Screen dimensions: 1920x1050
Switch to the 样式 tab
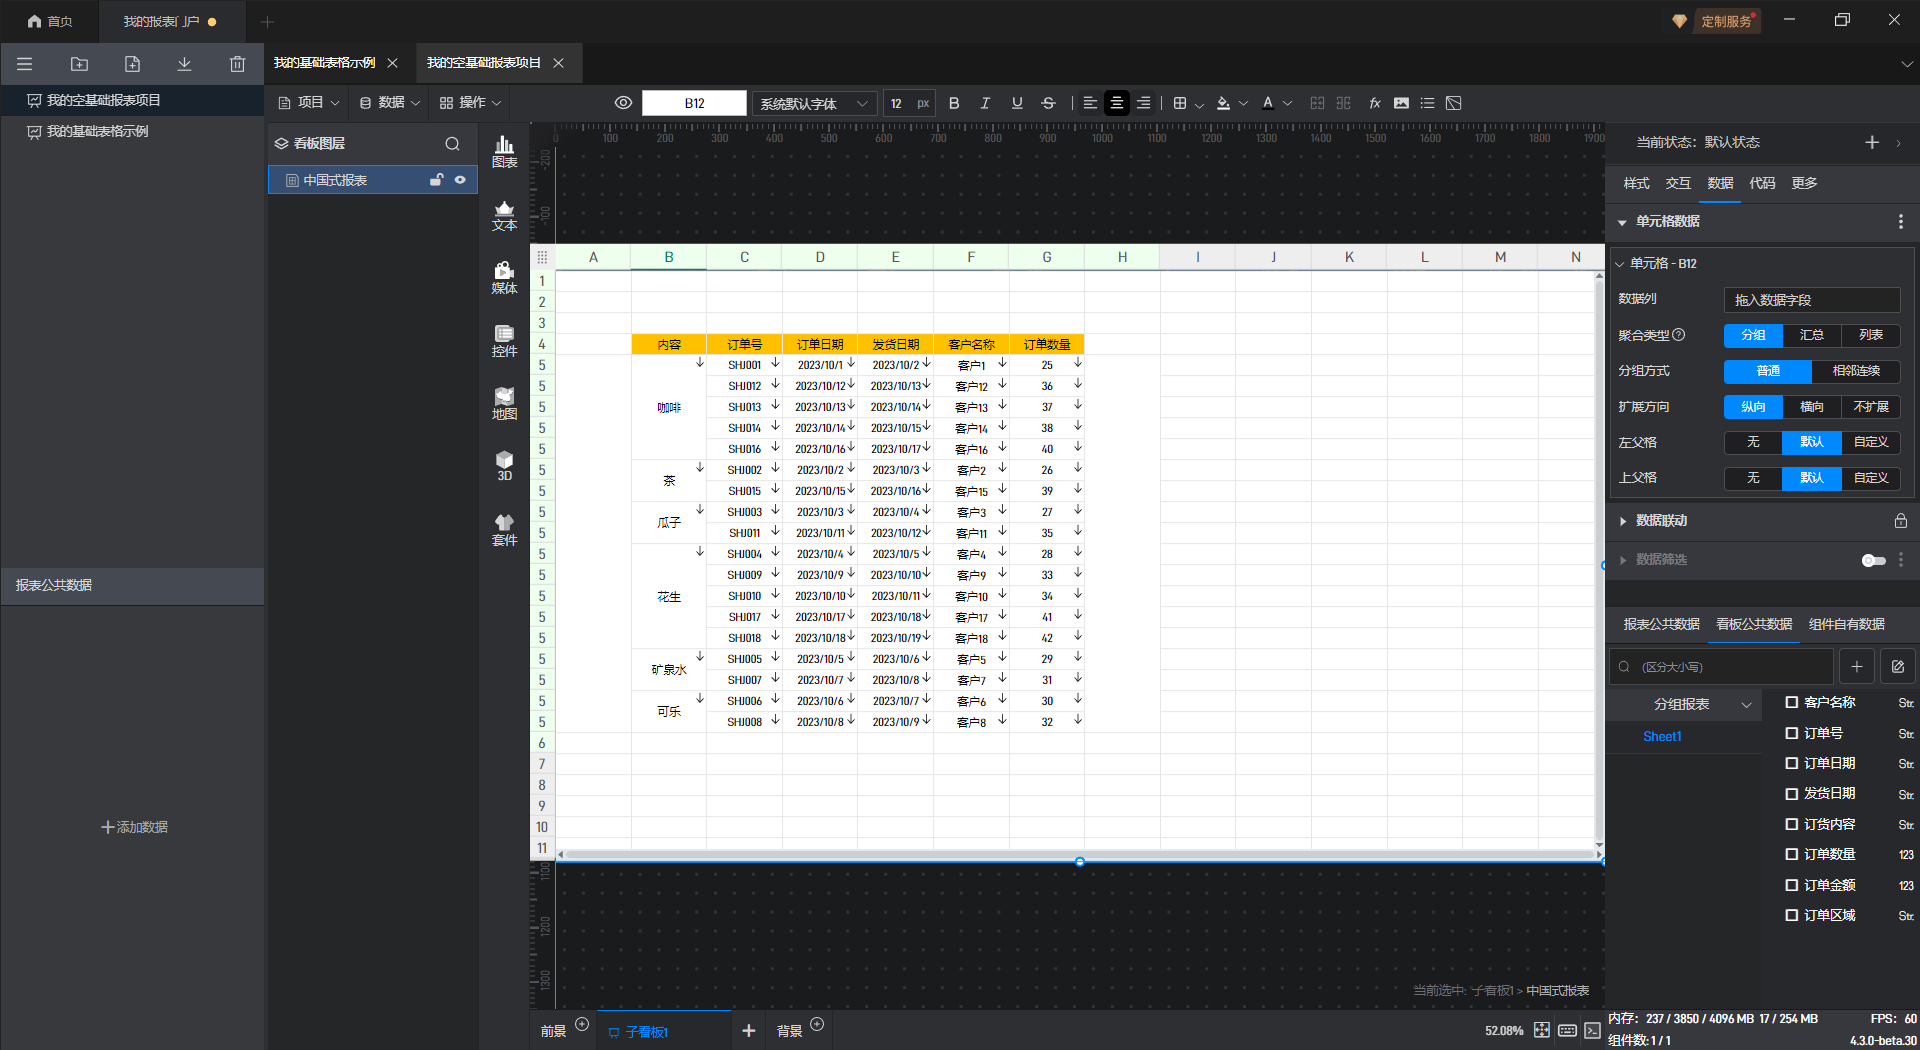1636,183
